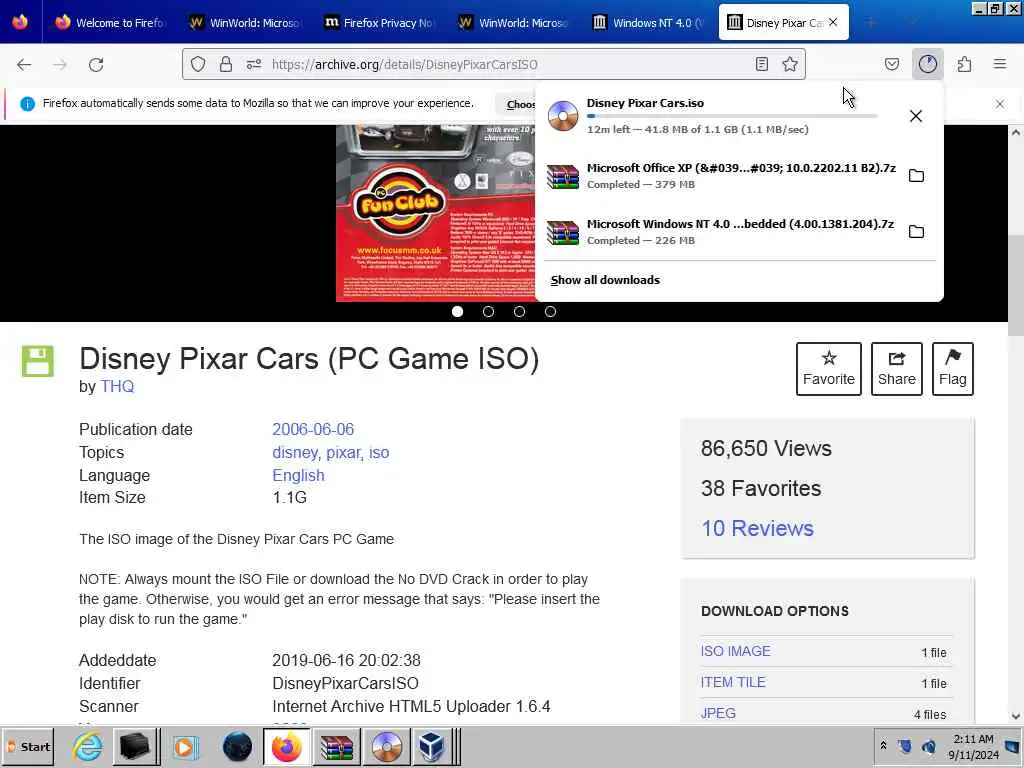Viewport: 1024px width, 768px height.
Task: Dismiss the Firefox data notification bar
Action: tap(1000, 104)
